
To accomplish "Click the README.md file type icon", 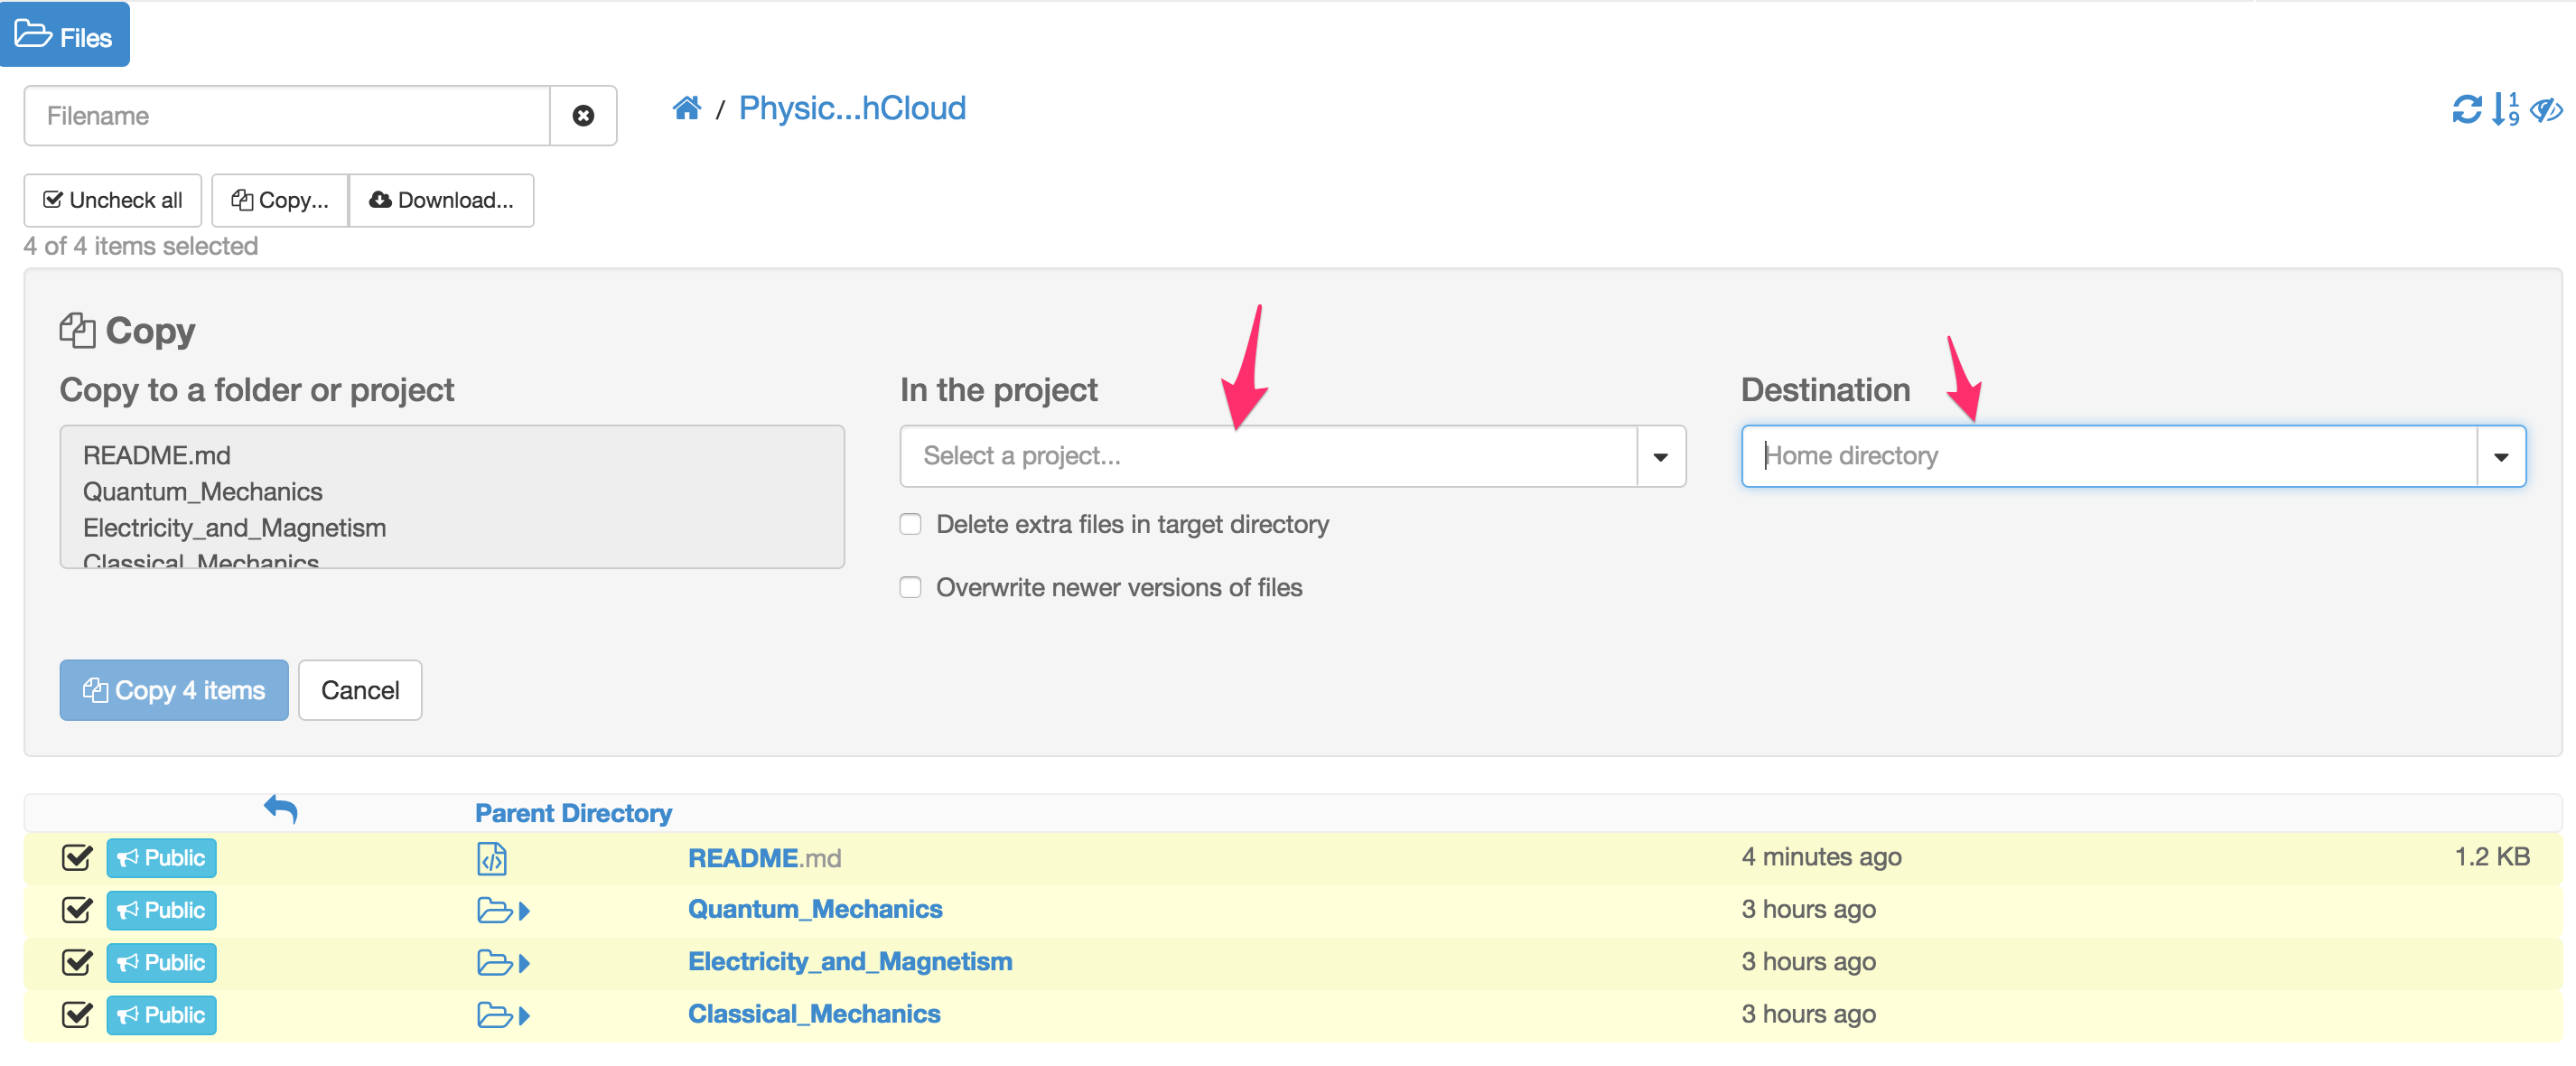I will pos(491,858).
